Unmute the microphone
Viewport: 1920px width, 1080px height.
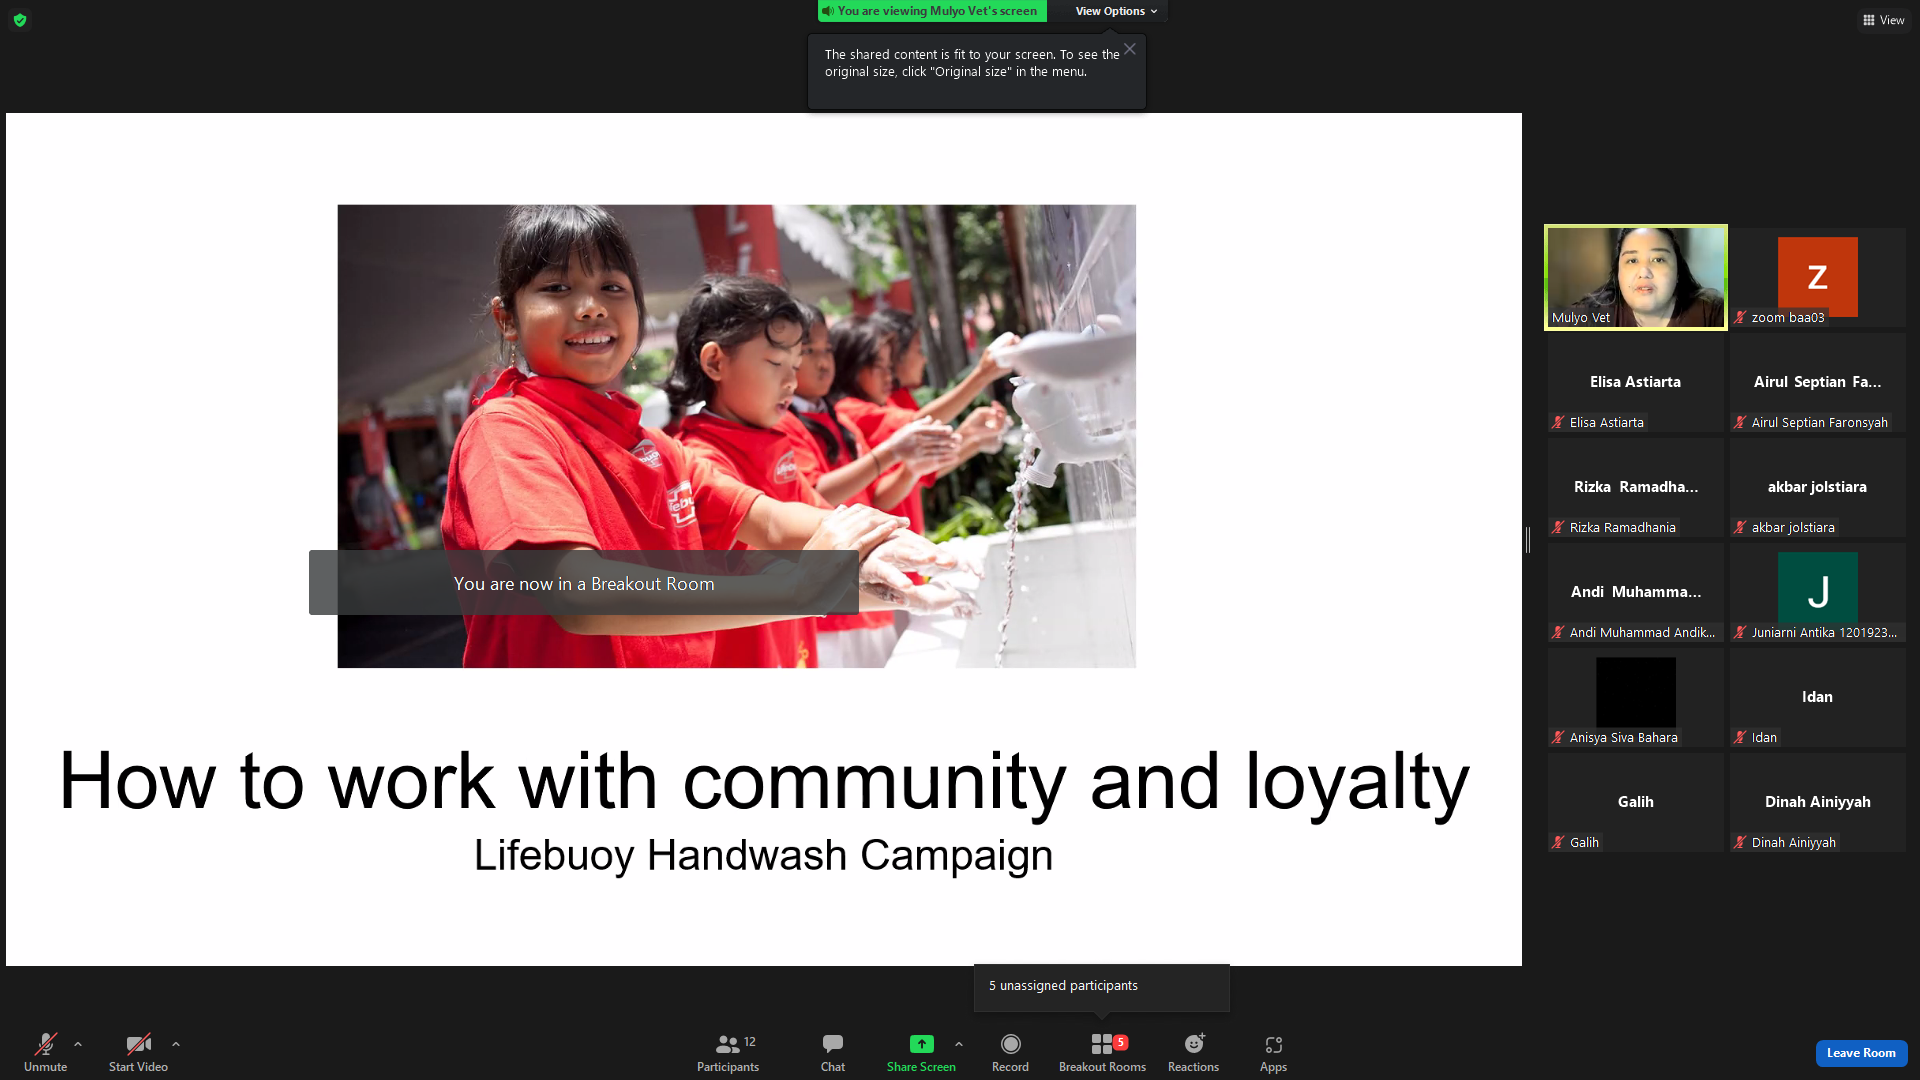point(45,1052)
